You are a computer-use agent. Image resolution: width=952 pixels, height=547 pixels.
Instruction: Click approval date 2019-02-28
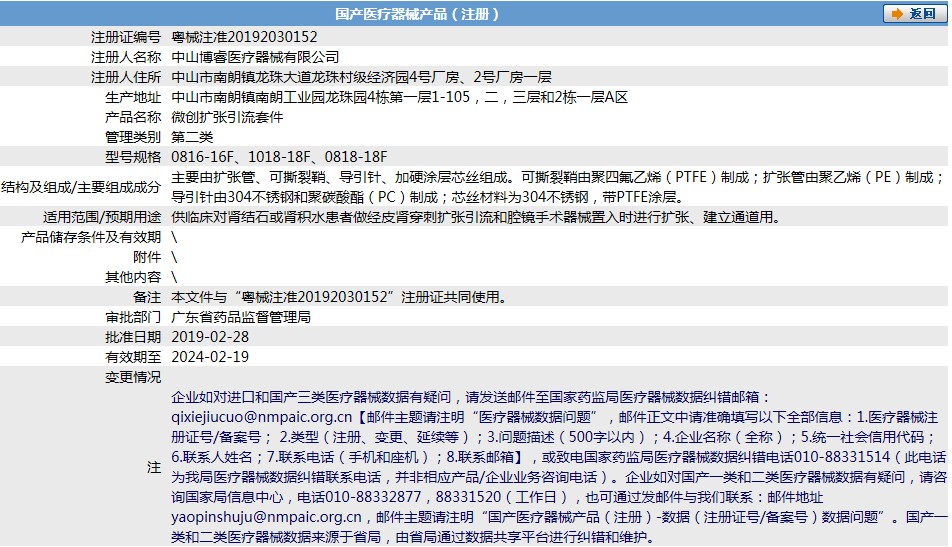(210, 338)
